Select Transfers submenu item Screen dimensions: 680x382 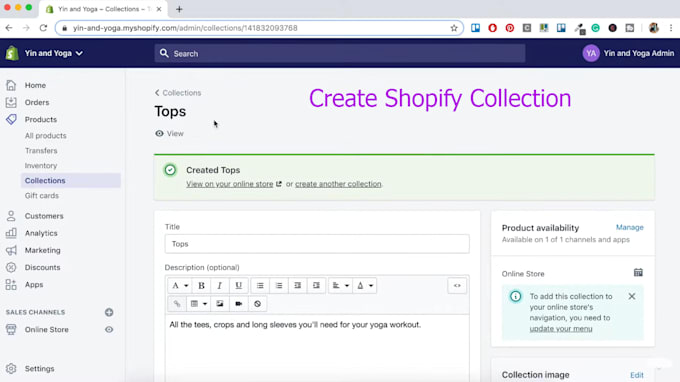41,150
